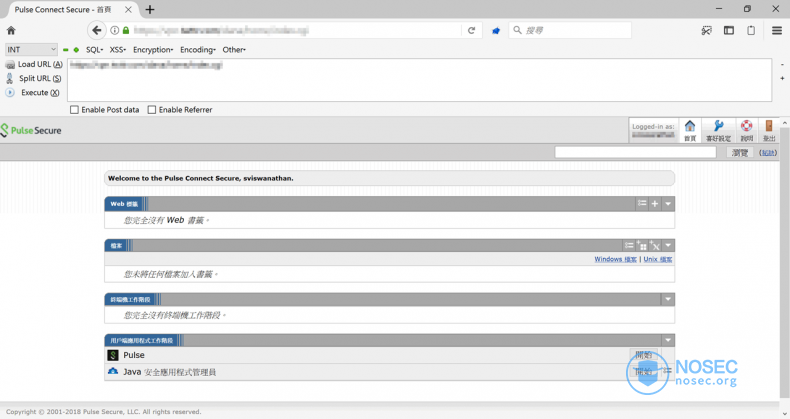Viewport: 790px width, 419px height.
Task: Click the green minus icon in HackBar
Action: 65,50
